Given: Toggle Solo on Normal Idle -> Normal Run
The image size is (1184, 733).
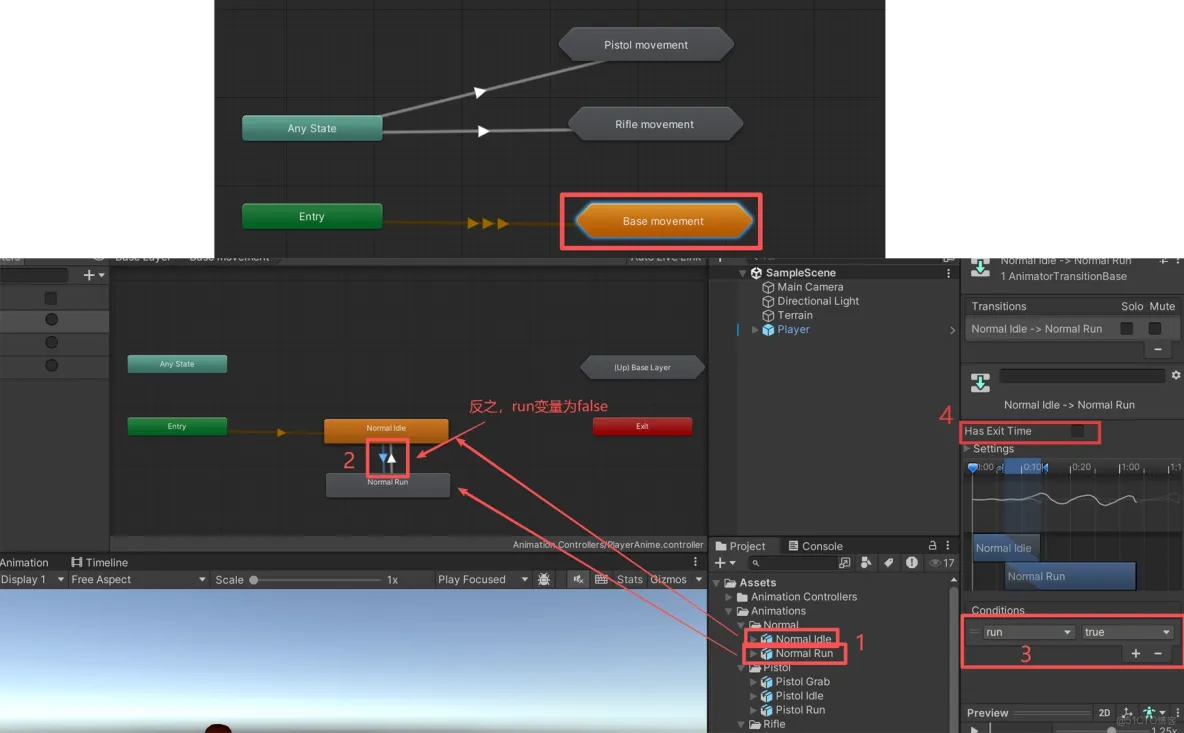Looking at the screenshot, I should point(1126,329).
